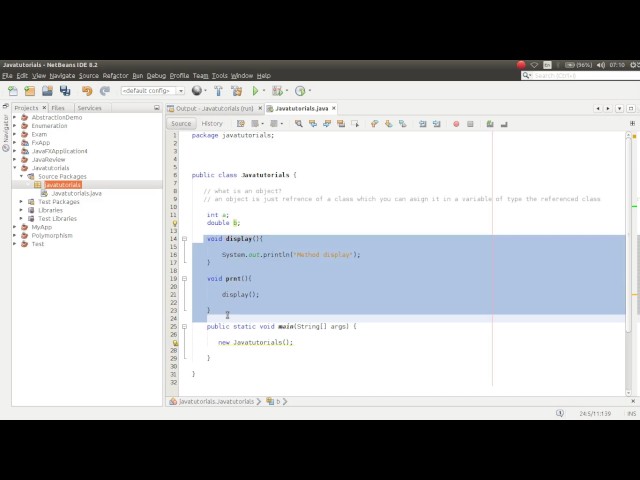This screenshot has height=480, width=640.
Task: Open the battery indicator showing 96%
Action: point(578,65)
